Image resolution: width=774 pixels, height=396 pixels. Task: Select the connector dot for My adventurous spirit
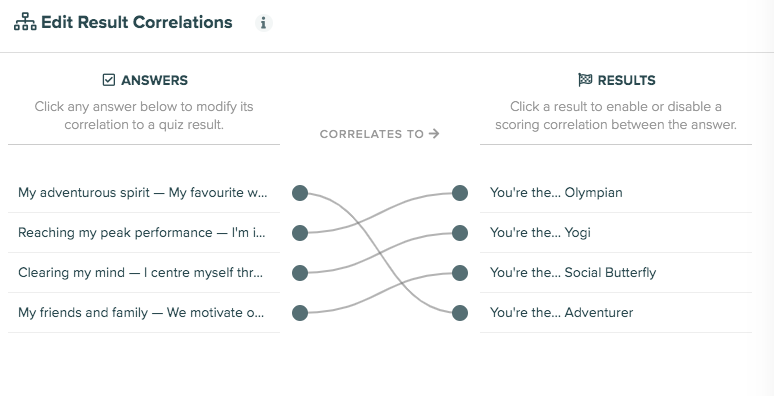[300, 193]
